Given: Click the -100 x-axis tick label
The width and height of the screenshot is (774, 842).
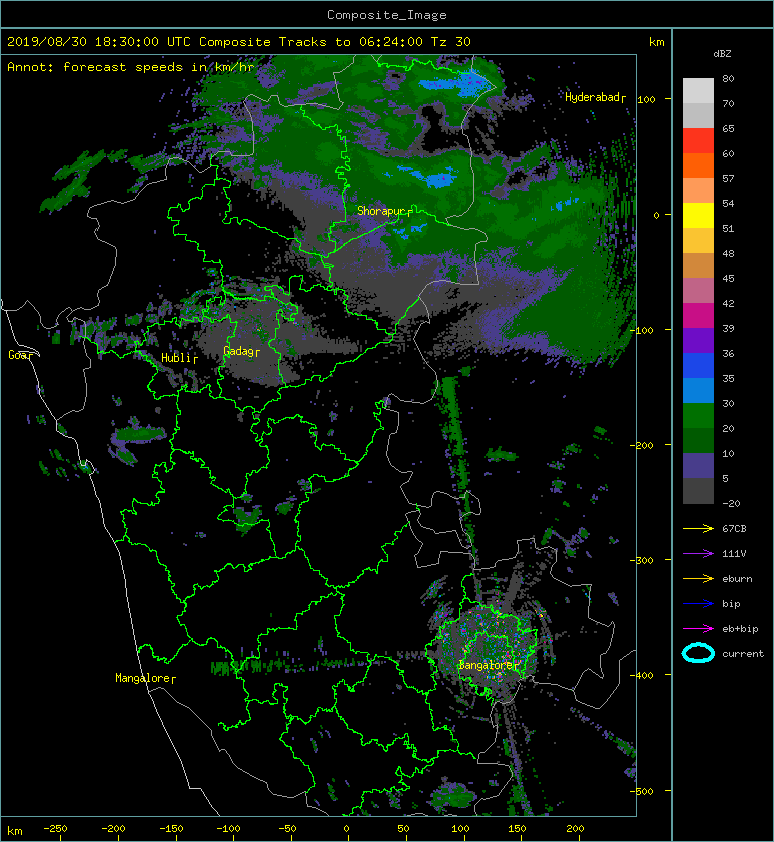Looking at the screenshot, I should click(228, 829).
